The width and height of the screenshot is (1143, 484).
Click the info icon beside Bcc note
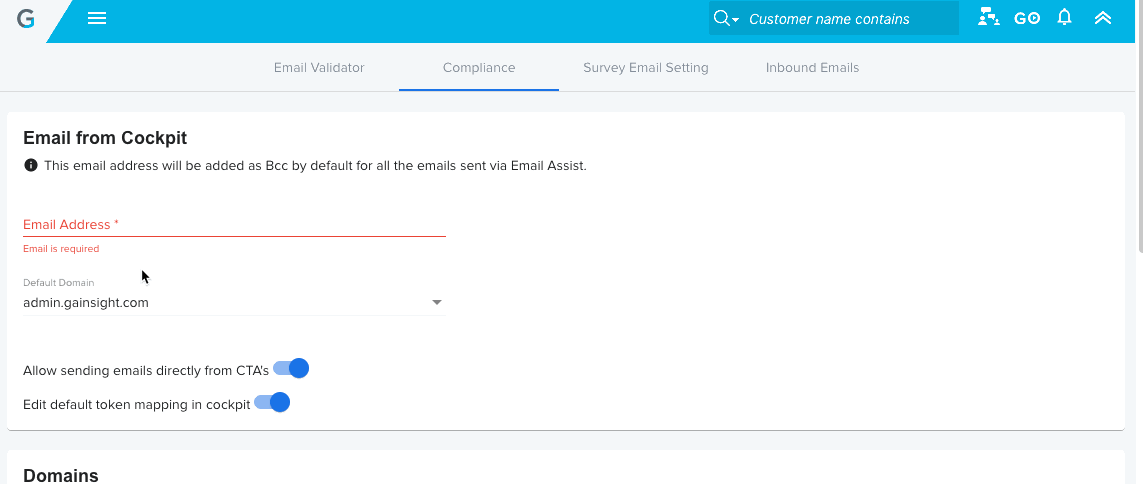[31, 165]
